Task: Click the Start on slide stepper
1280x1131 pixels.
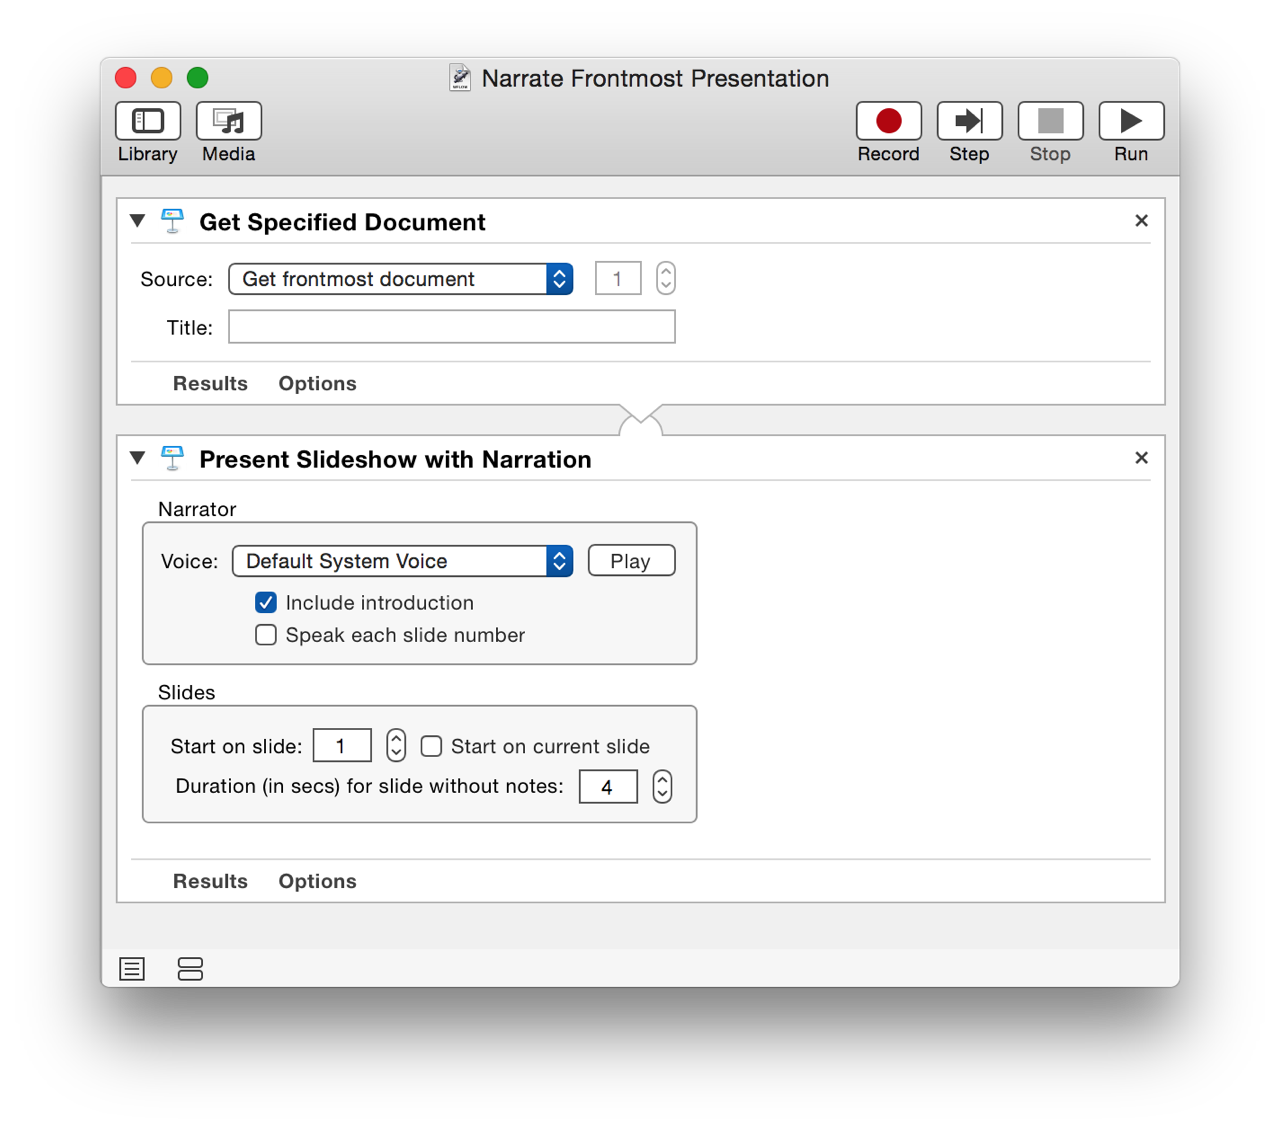Action: pos(396,745)
